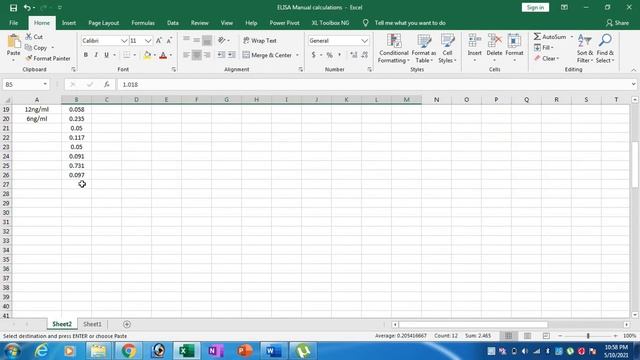Viewport: 640px width, 360px height.
Task: Click the Copy command
Action: coord(36,48)
